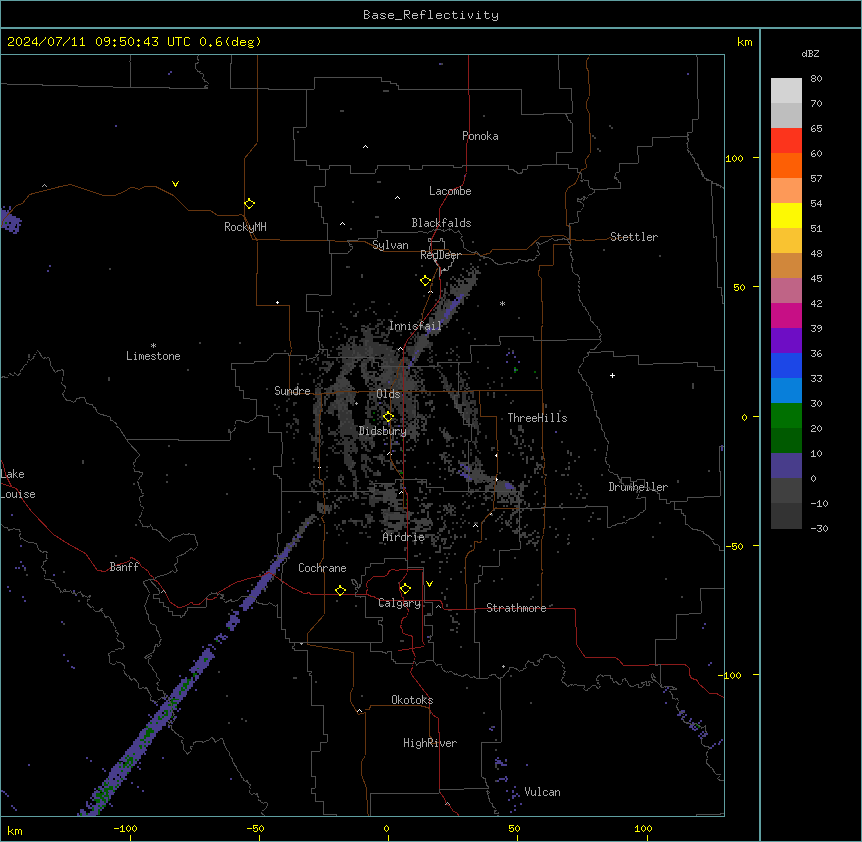Click the legend value 80
The width and height of the screenshot is (862, 842).
click(x=816, y=79)
